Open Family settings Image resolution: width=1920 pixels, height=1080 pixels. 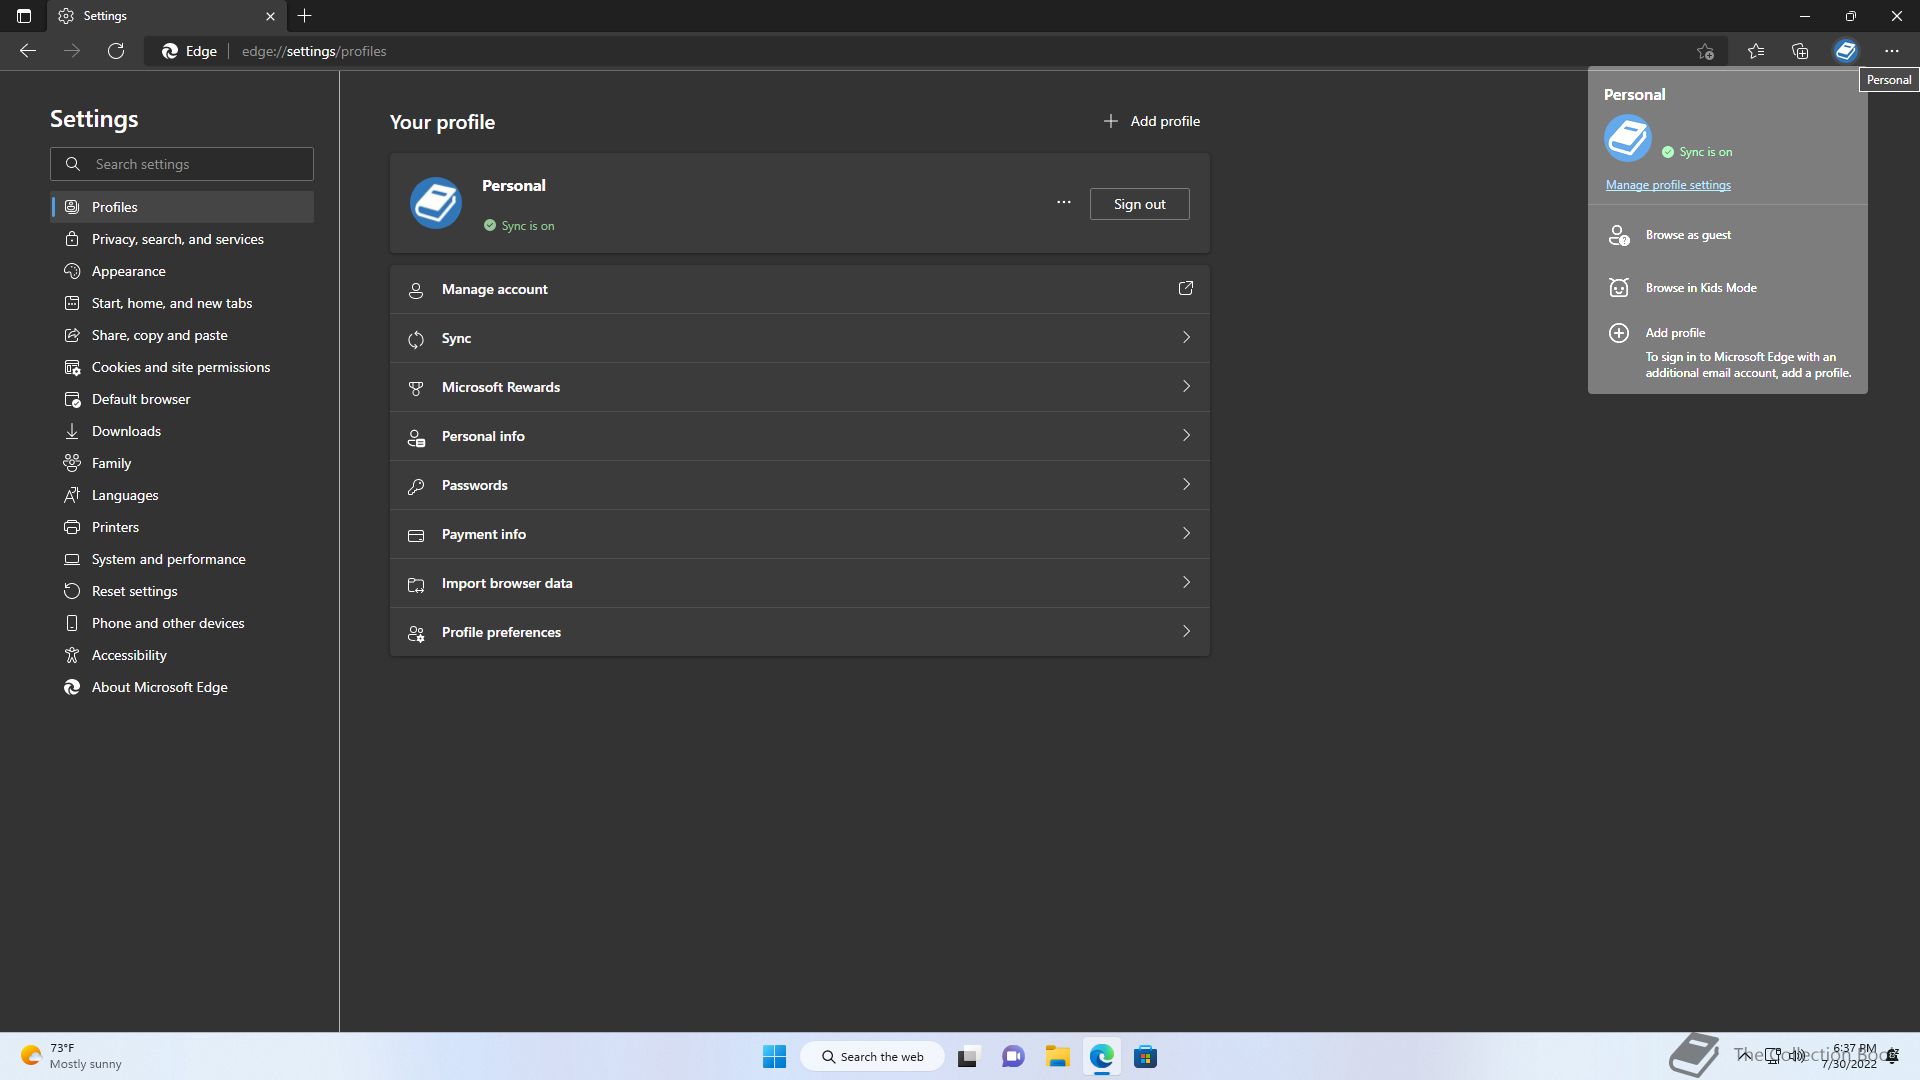coord(182,463)
